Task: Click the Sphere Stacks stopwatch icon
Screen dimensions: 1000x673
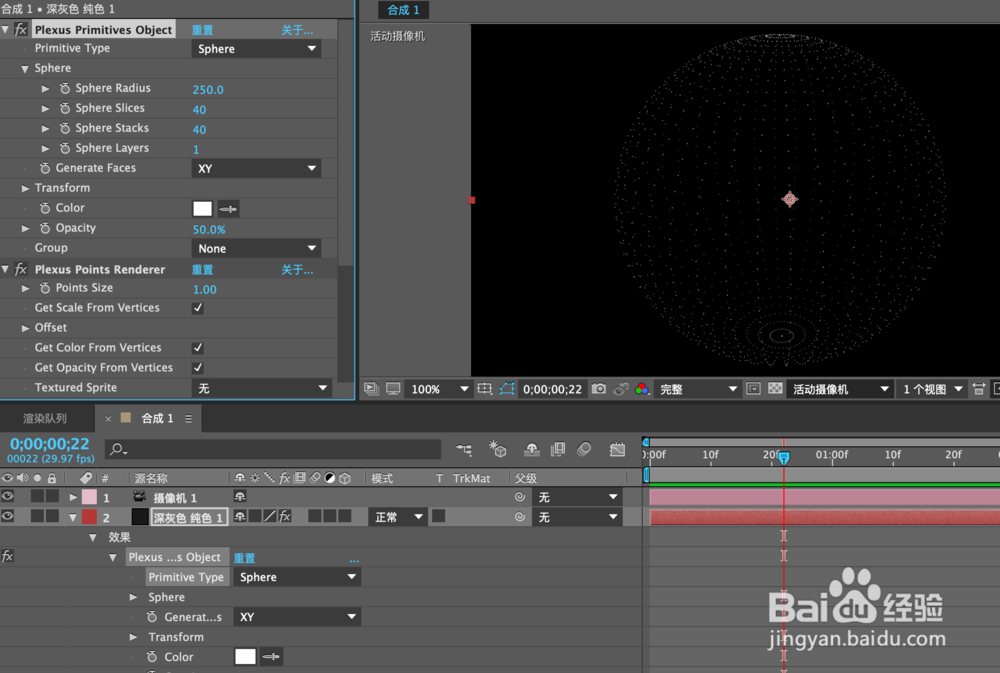Action: point(64,128)
